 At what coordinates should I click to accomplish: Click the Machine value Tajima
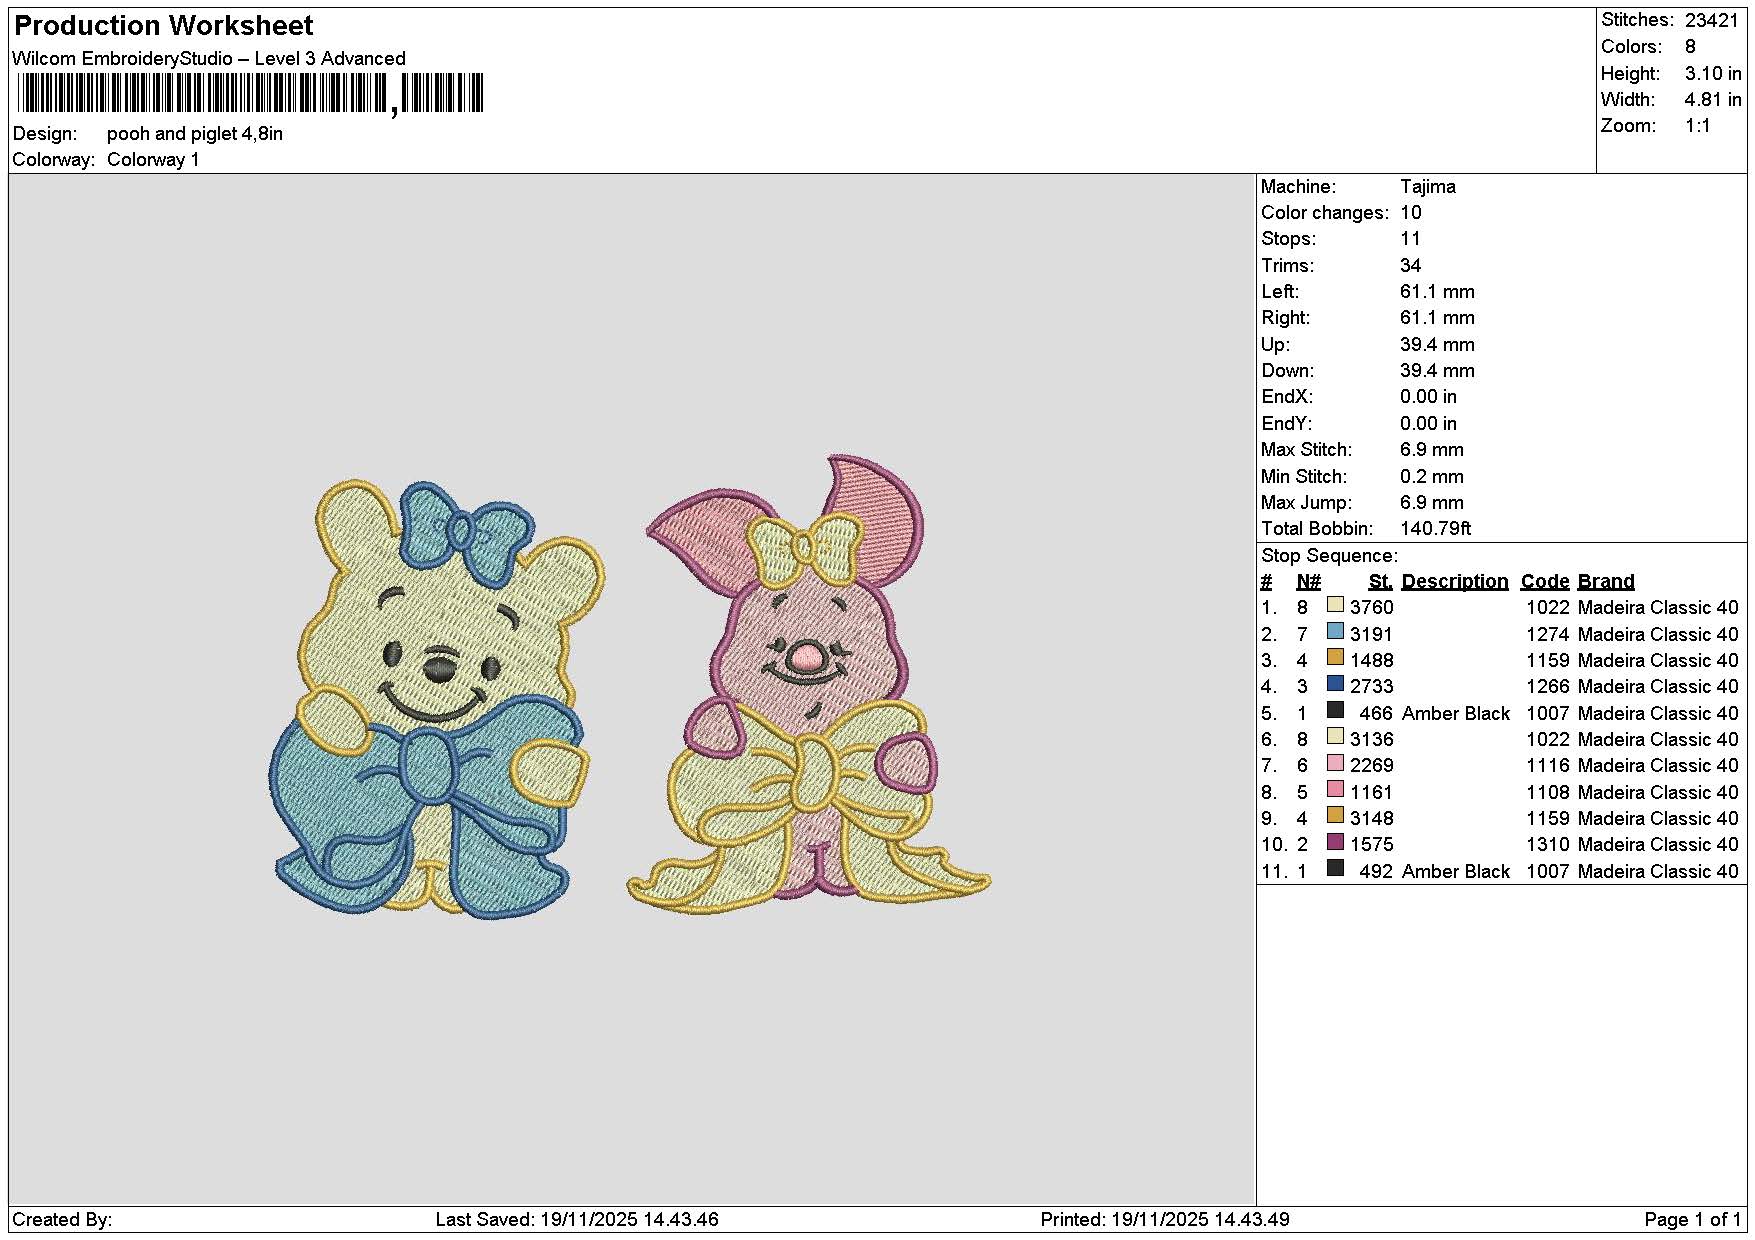pos(1428,186)
